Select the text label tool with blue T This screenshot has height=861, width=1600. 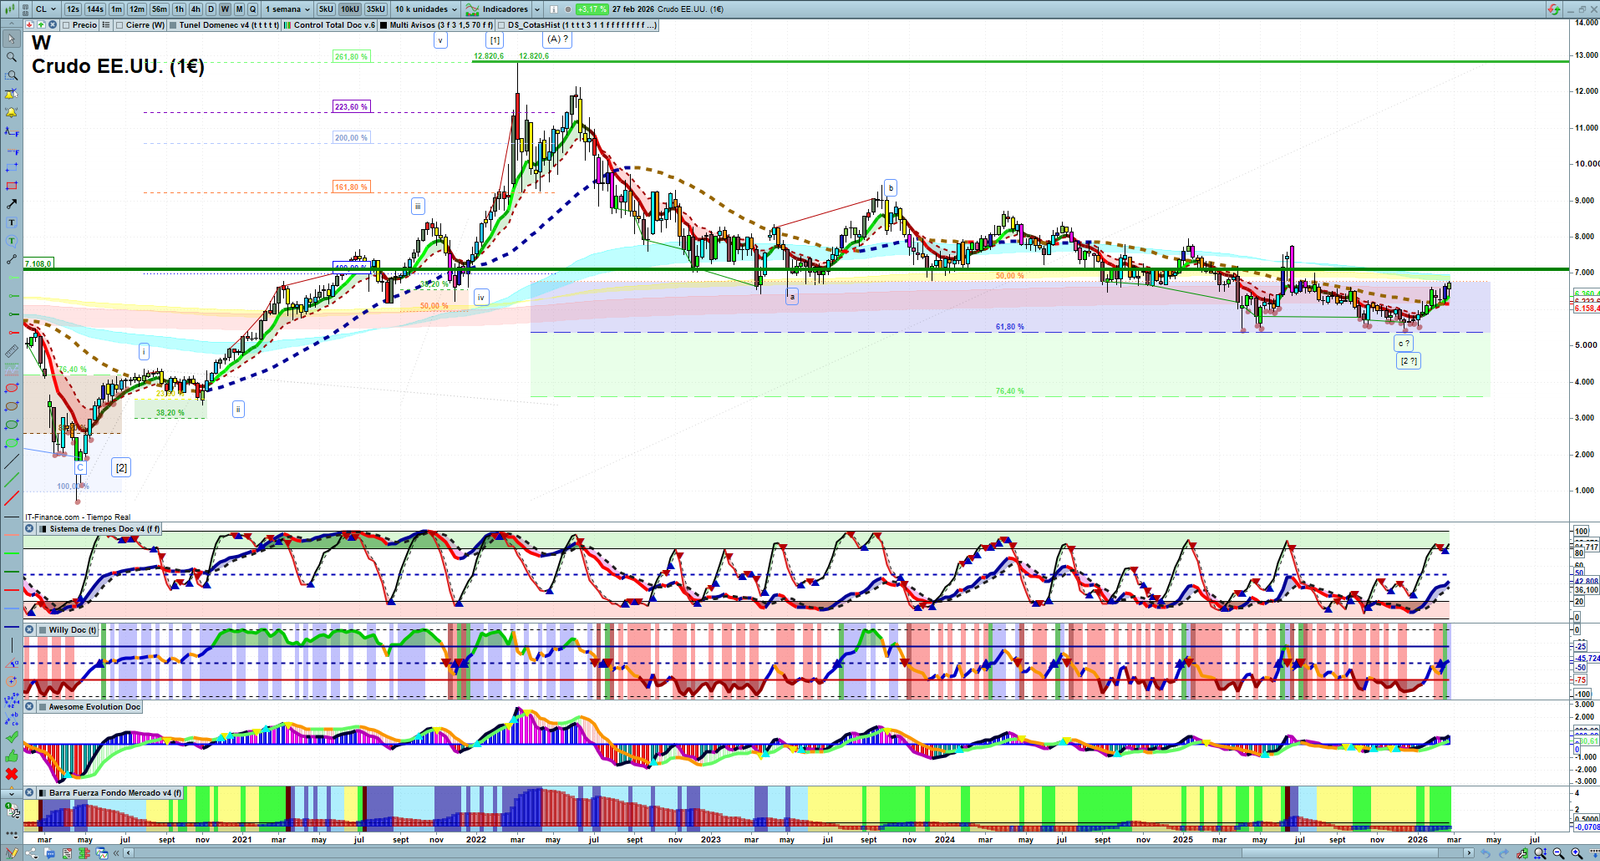(x=11, y=222)
